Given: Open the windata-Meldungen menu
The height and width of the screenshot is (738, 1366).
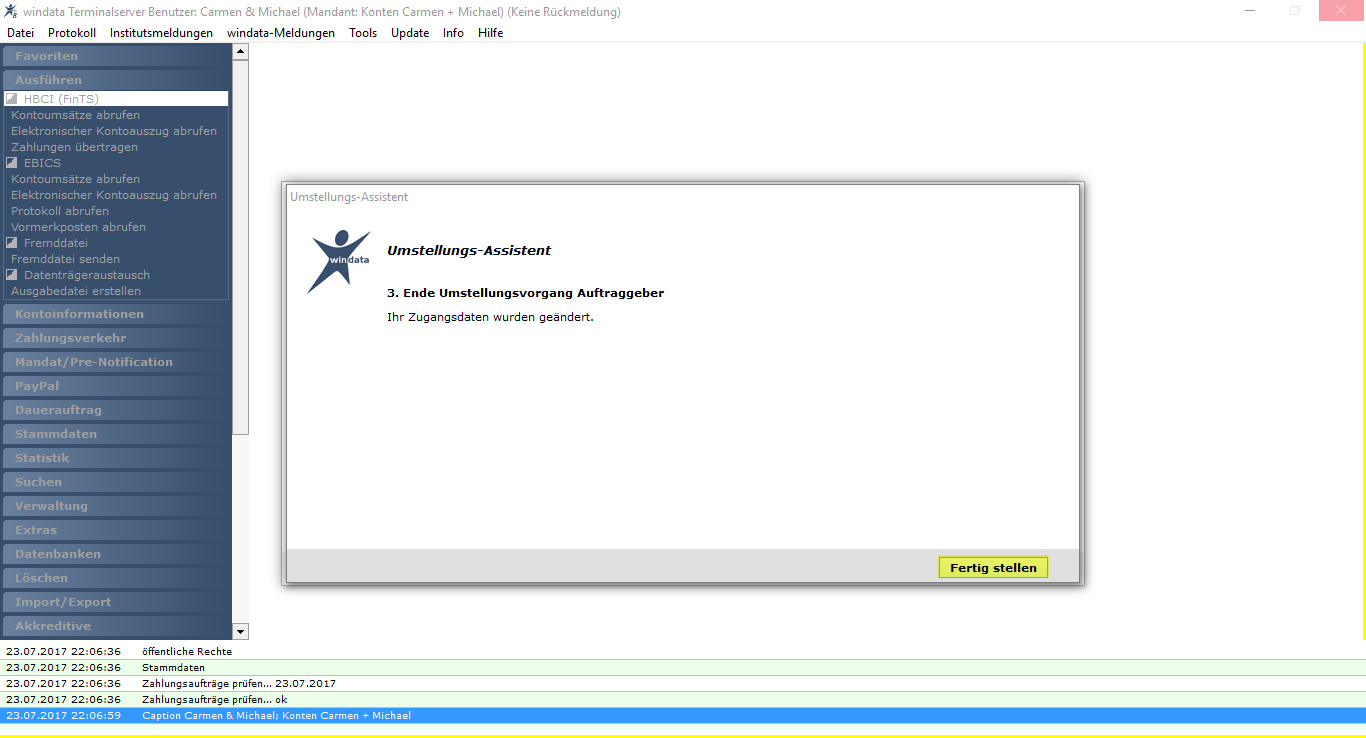Looking at the screenshot, I should click(281, 33).
